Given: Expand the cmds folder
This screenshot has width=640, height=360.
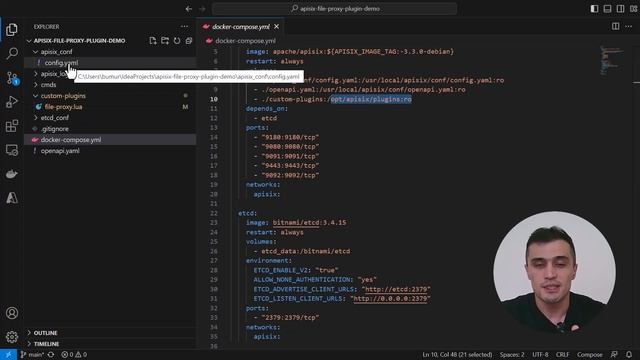Looking at the screenshot, I should [48, 85].
